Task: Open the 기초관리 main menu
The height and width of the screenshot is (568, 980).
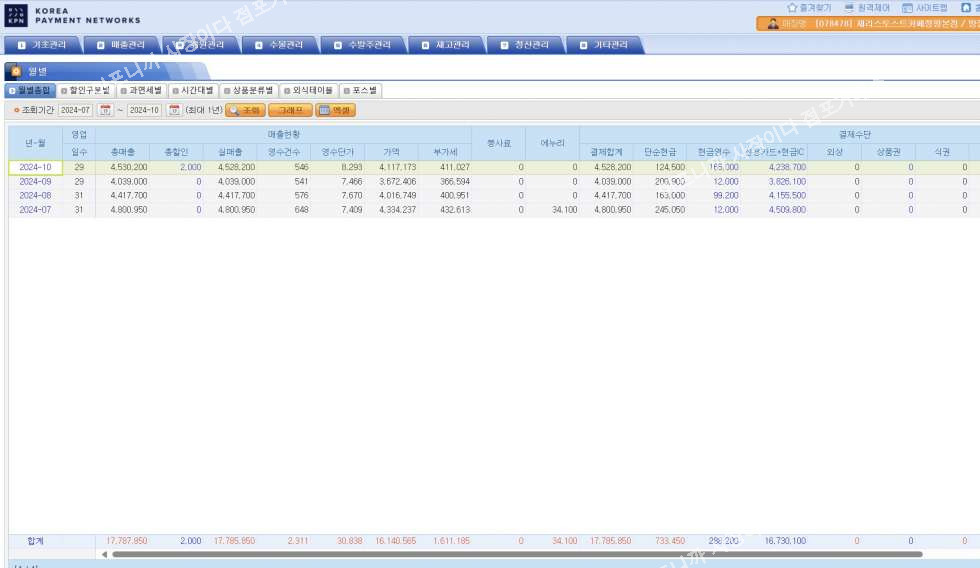Action: [43, 45]
